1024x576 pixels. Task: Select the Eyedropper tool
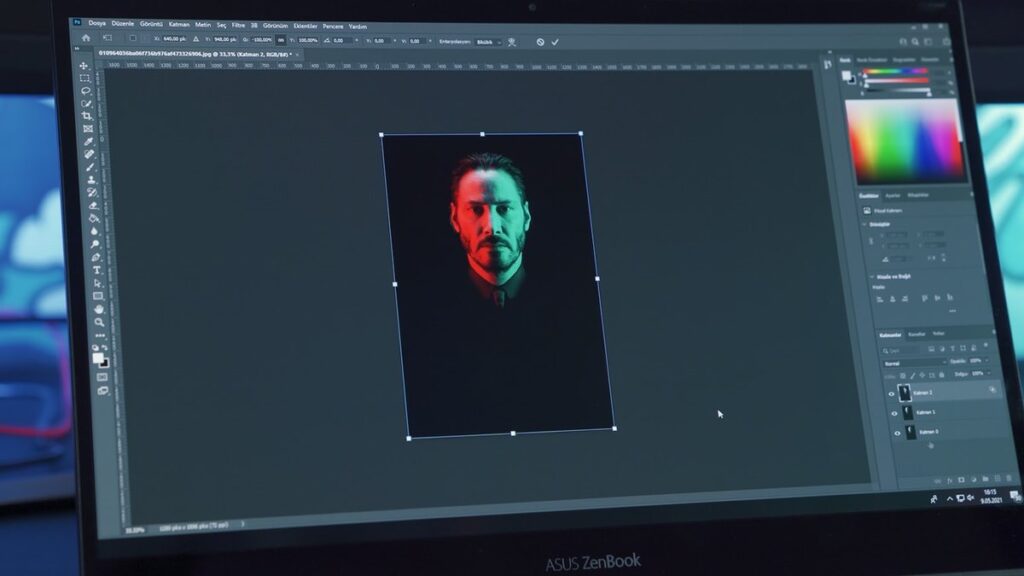(88, 142)
